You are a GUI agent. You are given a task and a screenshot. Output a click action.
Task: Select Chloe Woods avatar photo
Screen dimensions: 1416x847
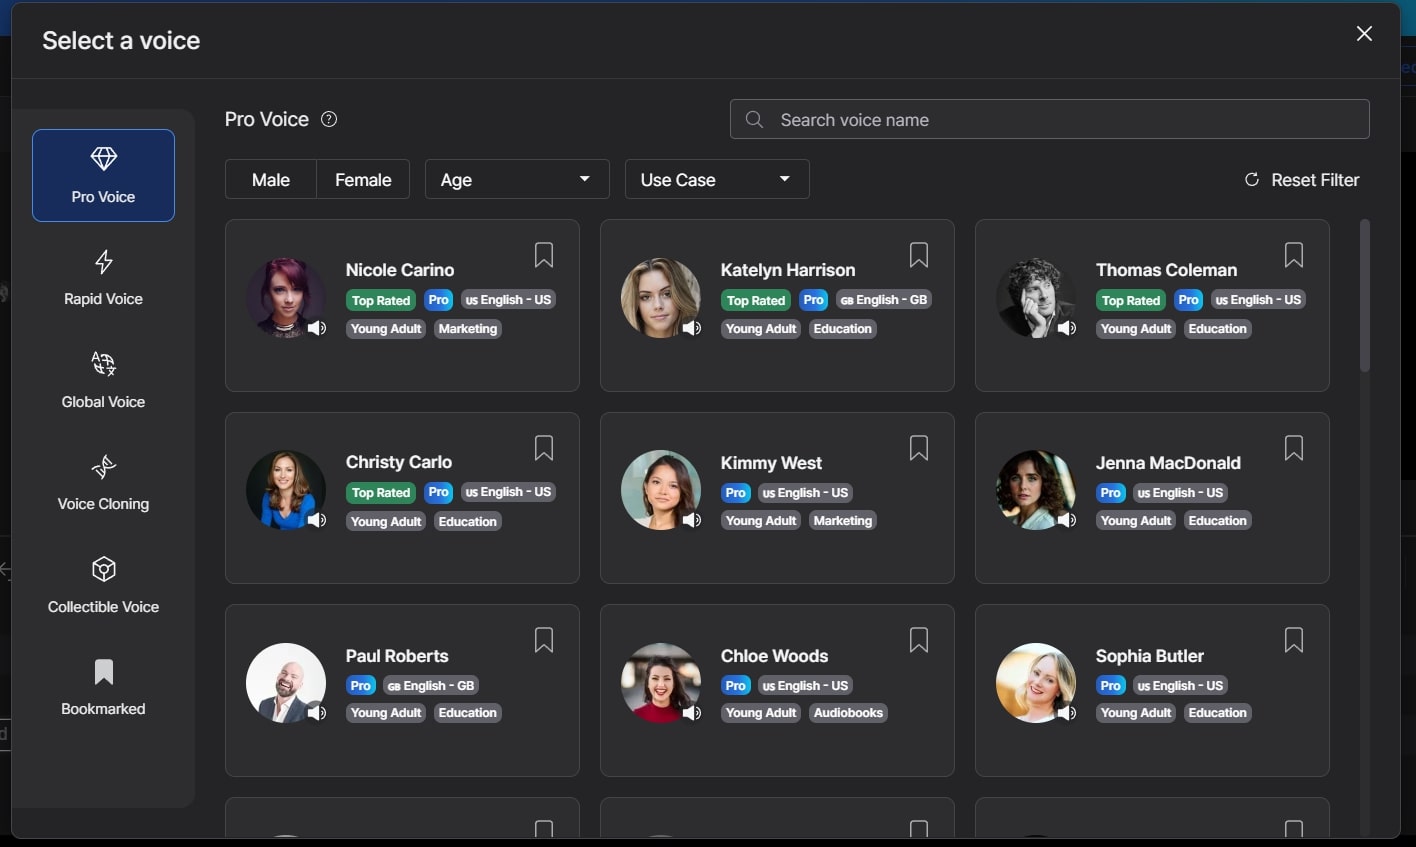(x=661, y=683)
